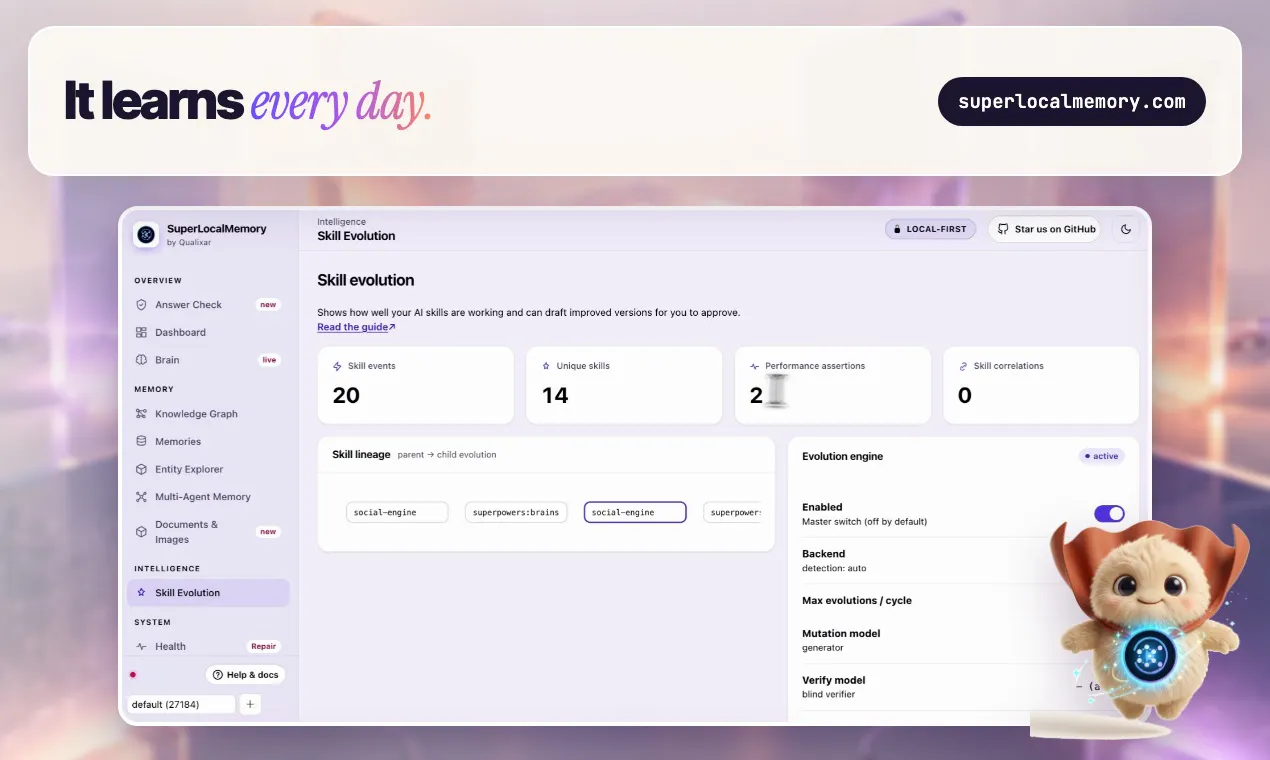Click the Backend detection: auto row
Screen dimensions: 1270x760
point(963,560)
